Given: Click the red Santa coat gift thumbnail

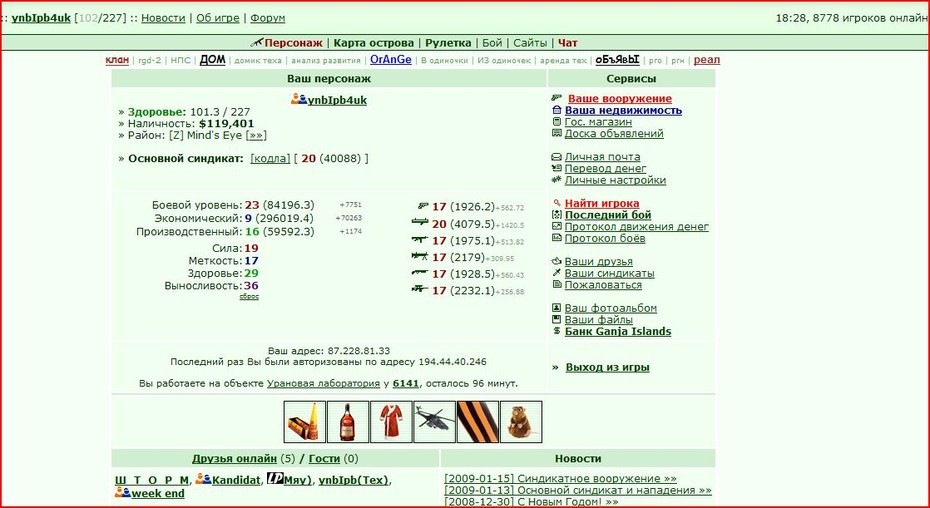Looking at the screenshot, I should 391,422.
